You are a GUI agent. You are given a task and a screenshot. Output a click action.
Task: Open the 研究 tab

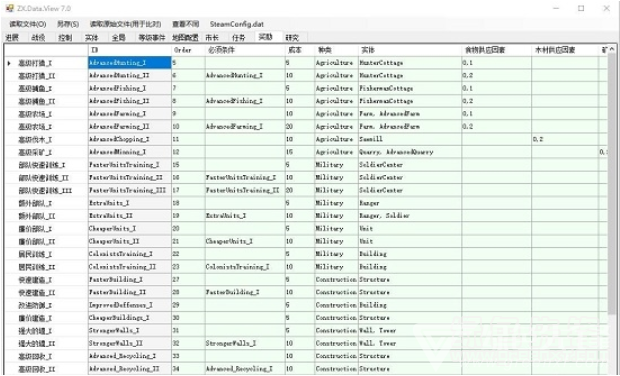(x=292, y=38)
